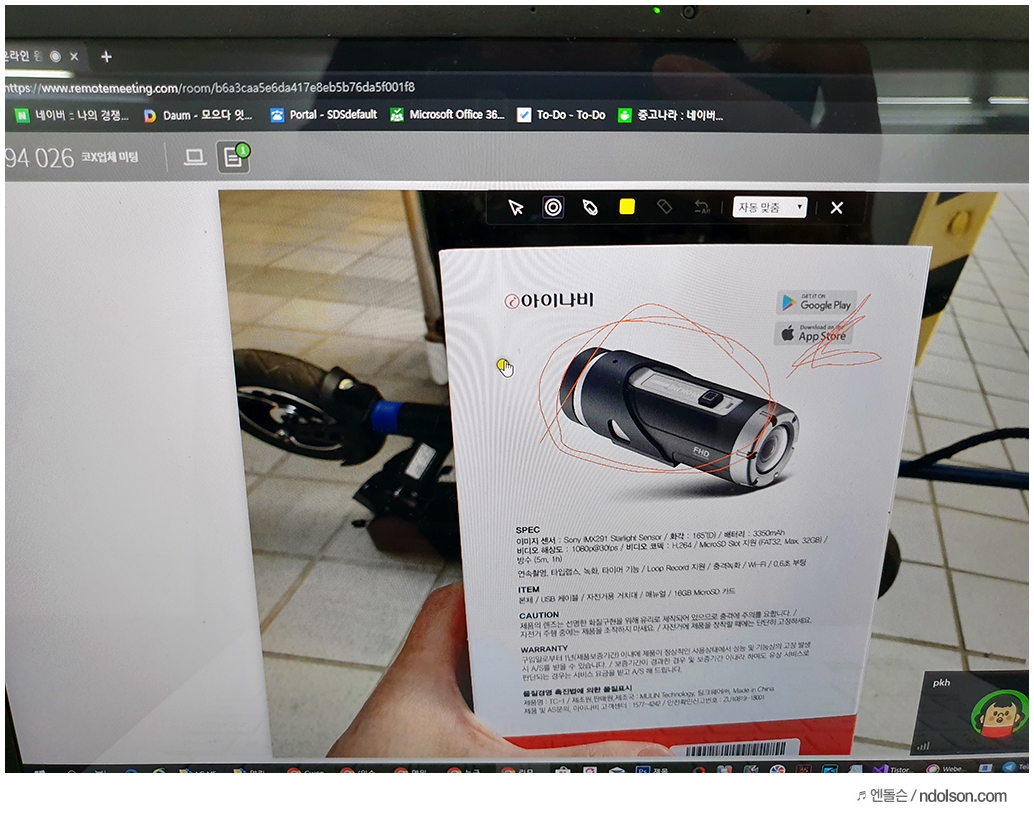This screenshot has width=1034, height=813.
Task: Select the pen drawing tool
Action: [x=590, y=208]
